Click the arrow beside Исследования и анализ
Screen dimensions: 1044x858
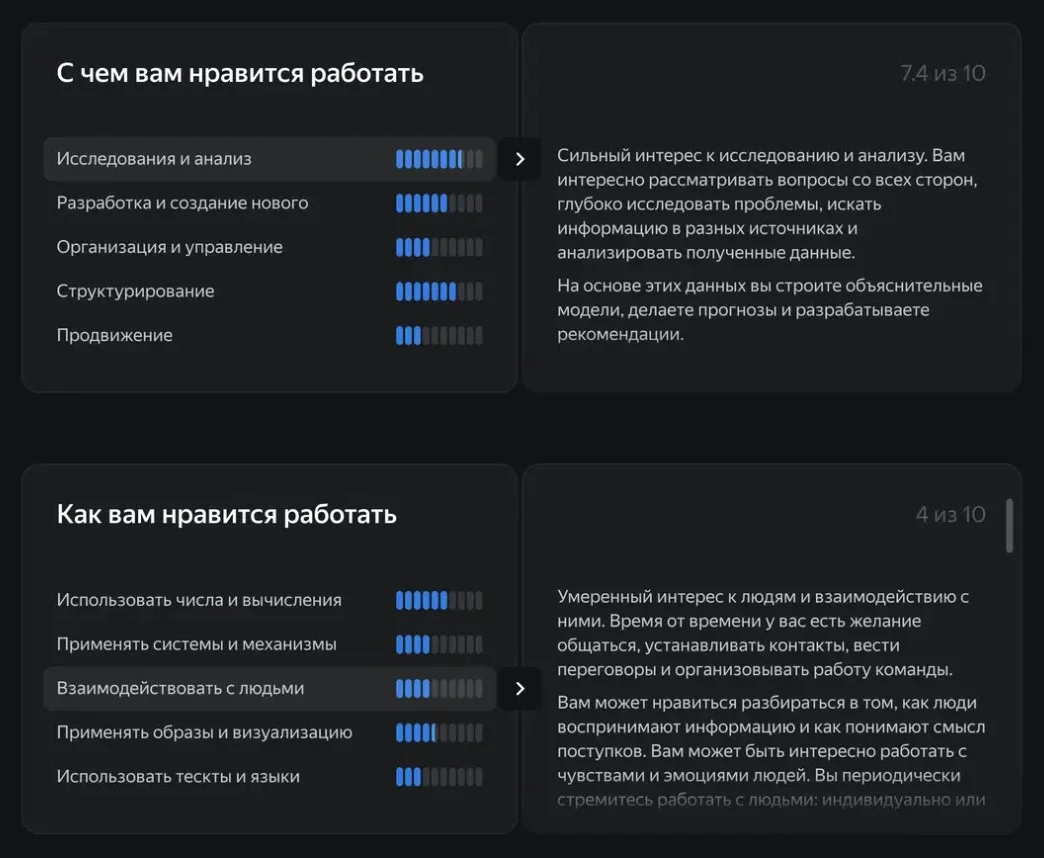(x=519, y=159)
